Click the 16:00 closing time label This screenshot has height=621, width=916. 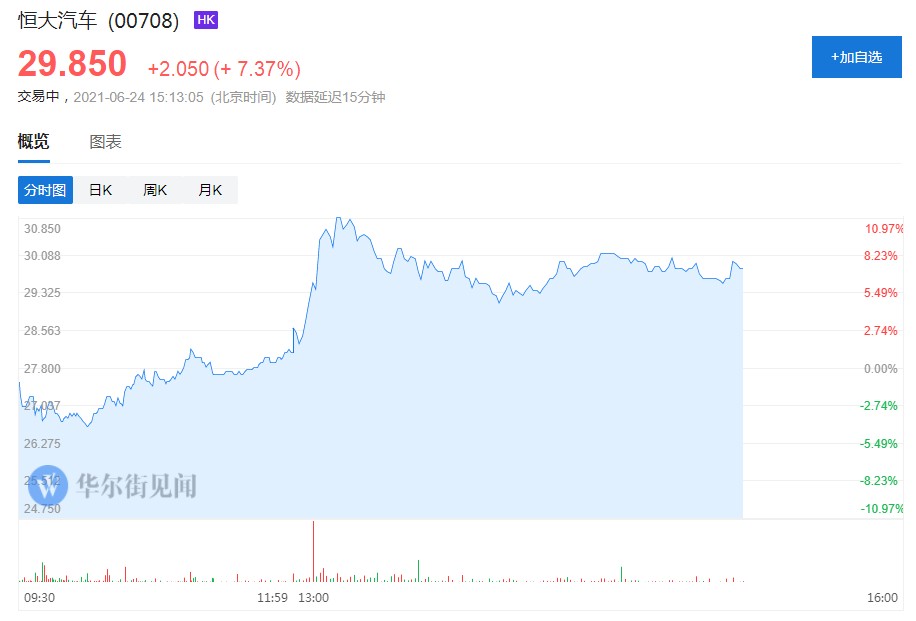point(882,598)
